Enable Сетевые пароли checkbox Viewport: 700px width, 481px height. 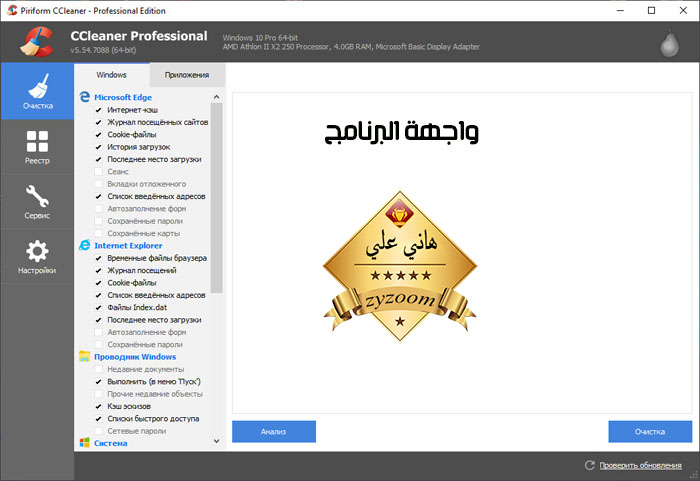pyautogui.click(x=99, y=431)
